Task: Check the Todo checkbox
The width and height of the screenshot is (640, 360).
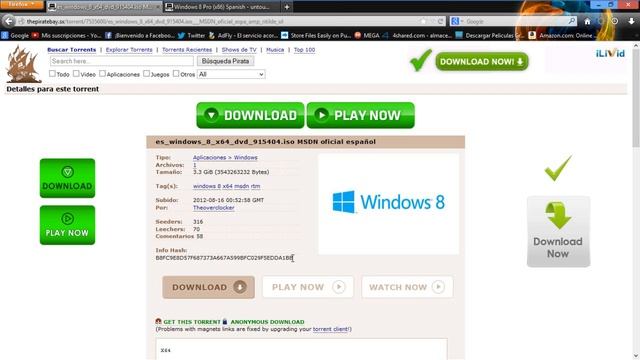Action: click(52, 74)
